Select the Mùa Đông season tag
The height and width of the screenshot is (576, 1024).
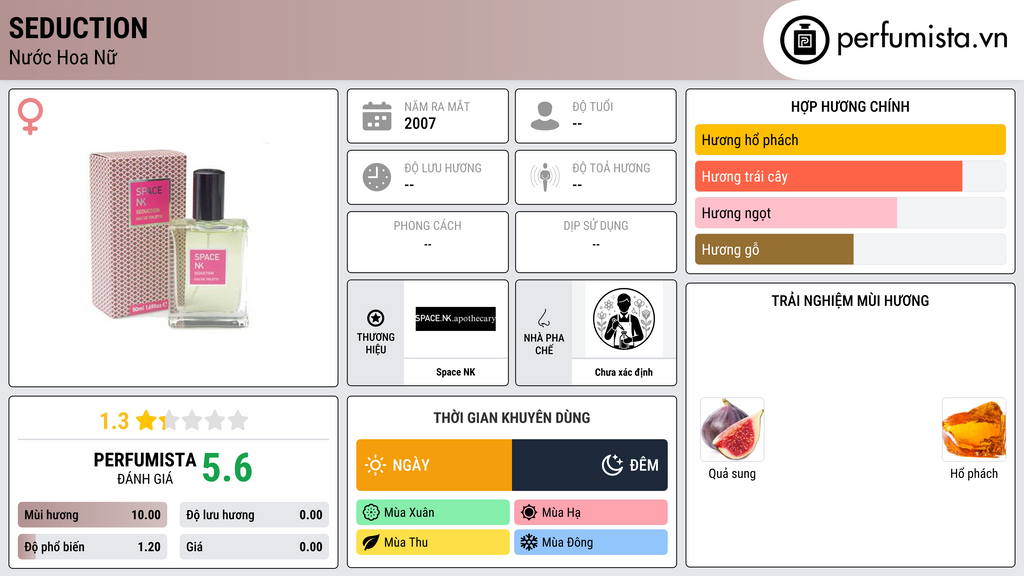pos(591,543)
